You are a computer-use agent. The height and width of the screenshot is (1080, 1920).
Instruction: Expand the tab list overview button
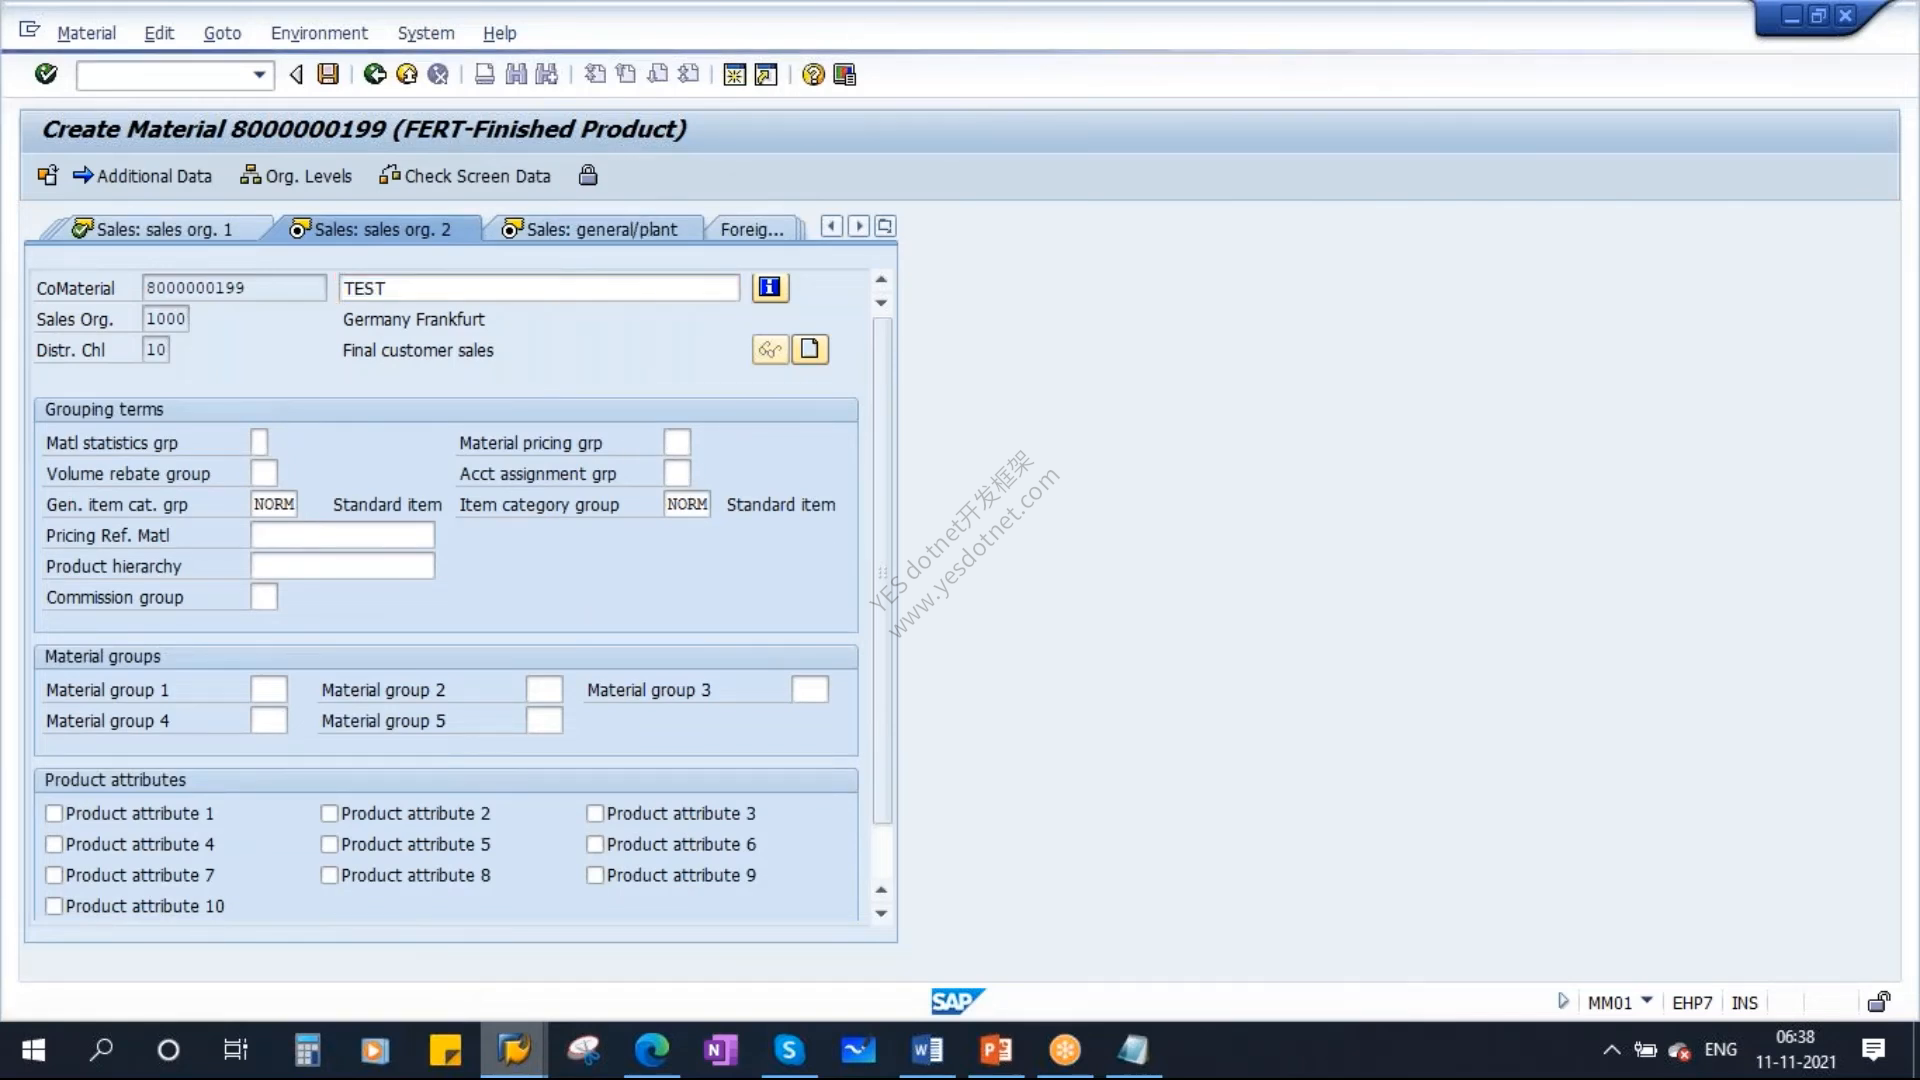pyautogui.click(x=885, y=227)
